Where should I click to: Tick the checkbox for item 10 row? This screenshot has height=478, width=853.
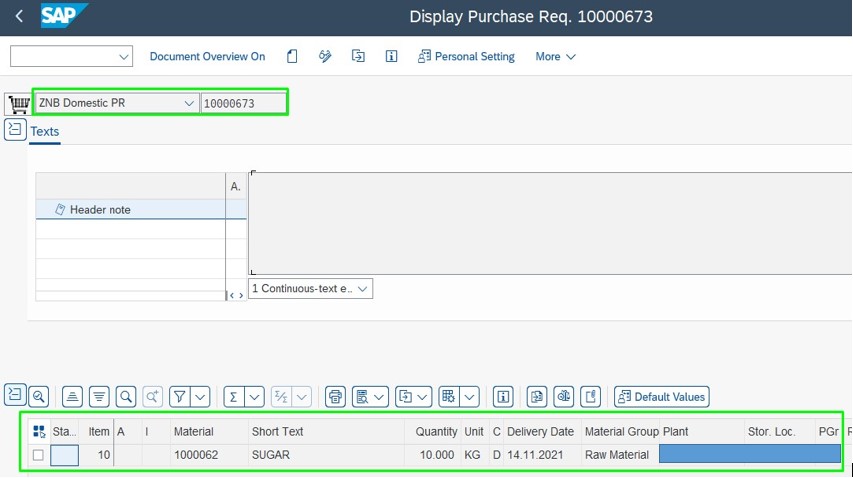(38, 455)
